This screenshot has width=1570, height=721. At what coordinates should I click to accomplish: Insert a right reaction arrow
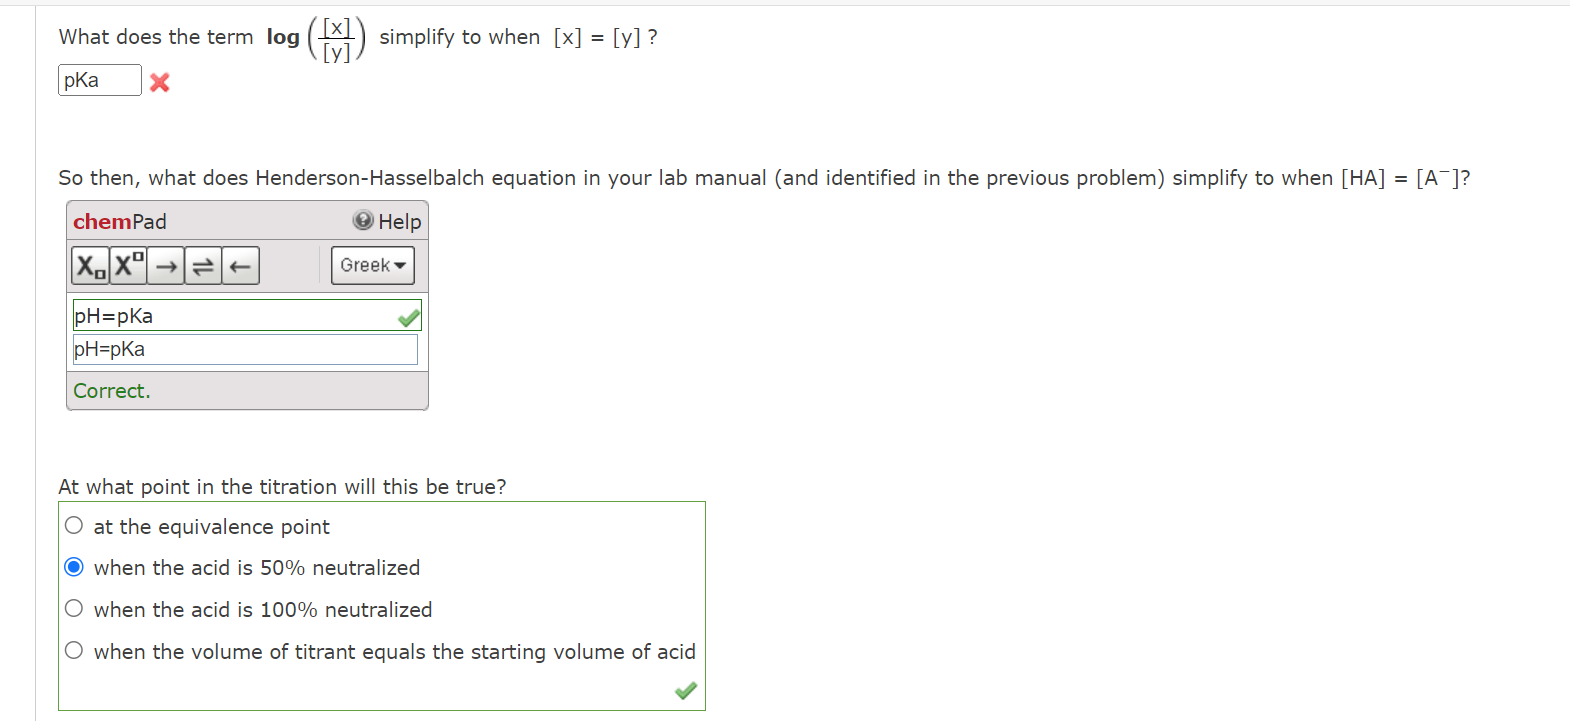click(x=164, y=265)
